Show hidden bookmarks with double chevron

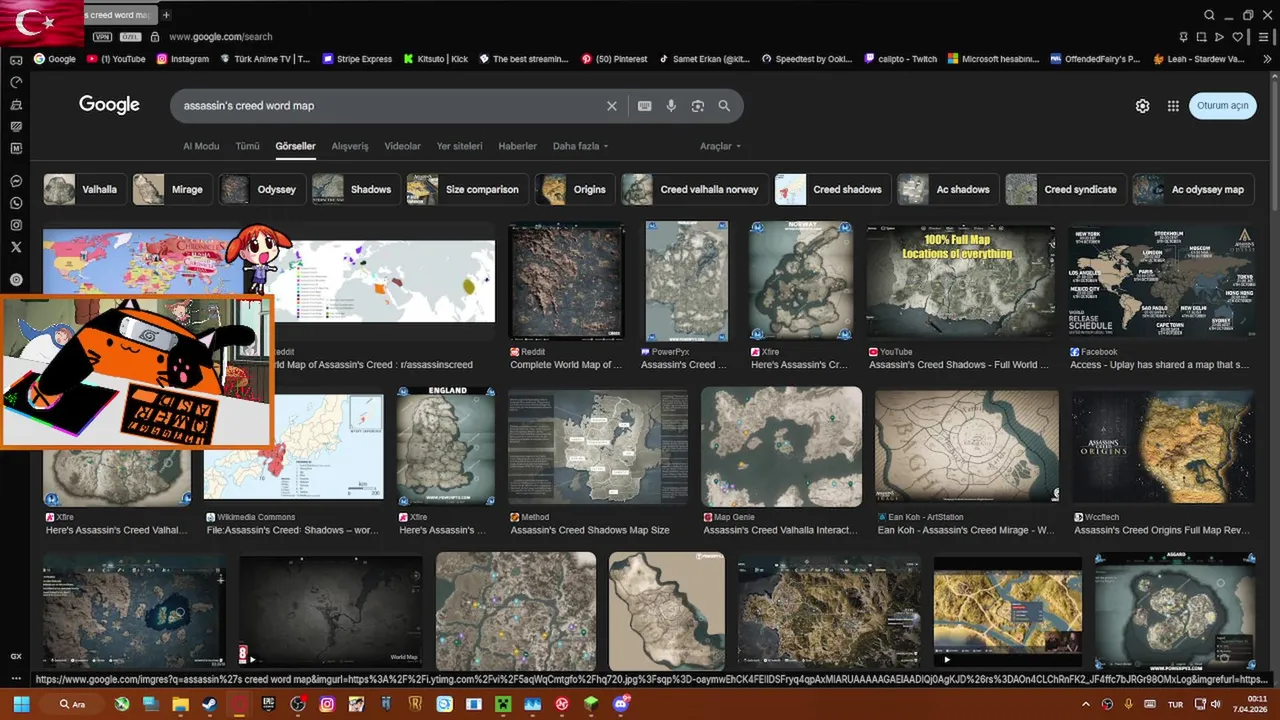1266,59
